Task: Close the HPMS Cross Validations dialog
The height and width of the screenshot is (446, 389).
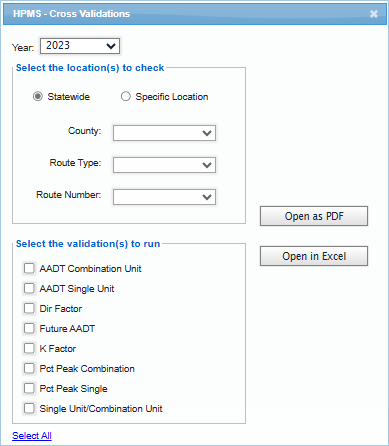Action: click(x=374, y=14)
